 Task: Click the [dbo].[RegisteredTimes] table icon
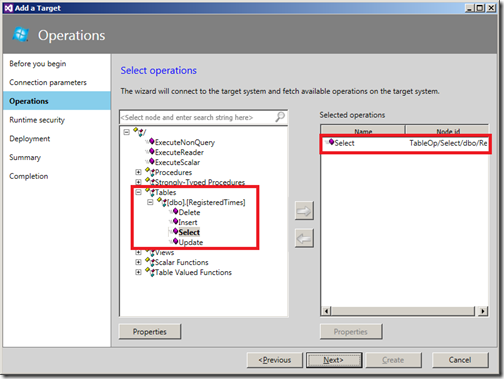pyautogui.click(x=162, y=202)
